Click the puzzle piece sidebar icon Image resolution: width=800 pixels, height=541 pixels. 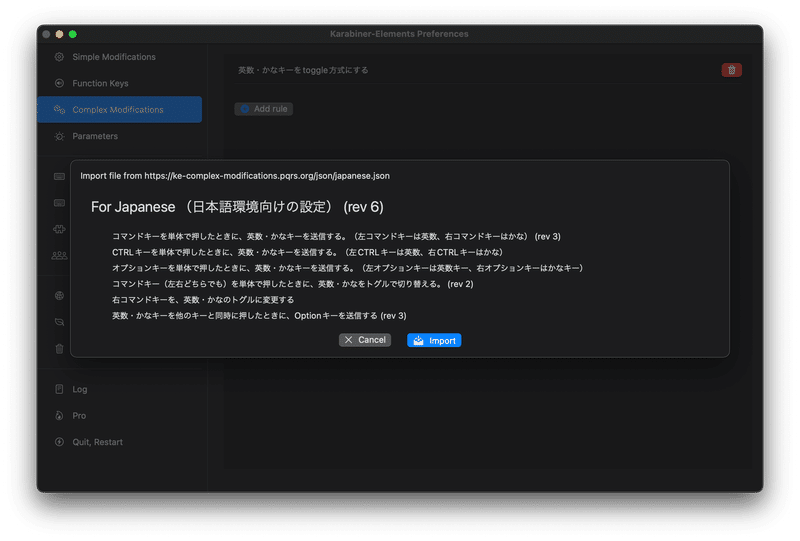(x=59, y=229)
